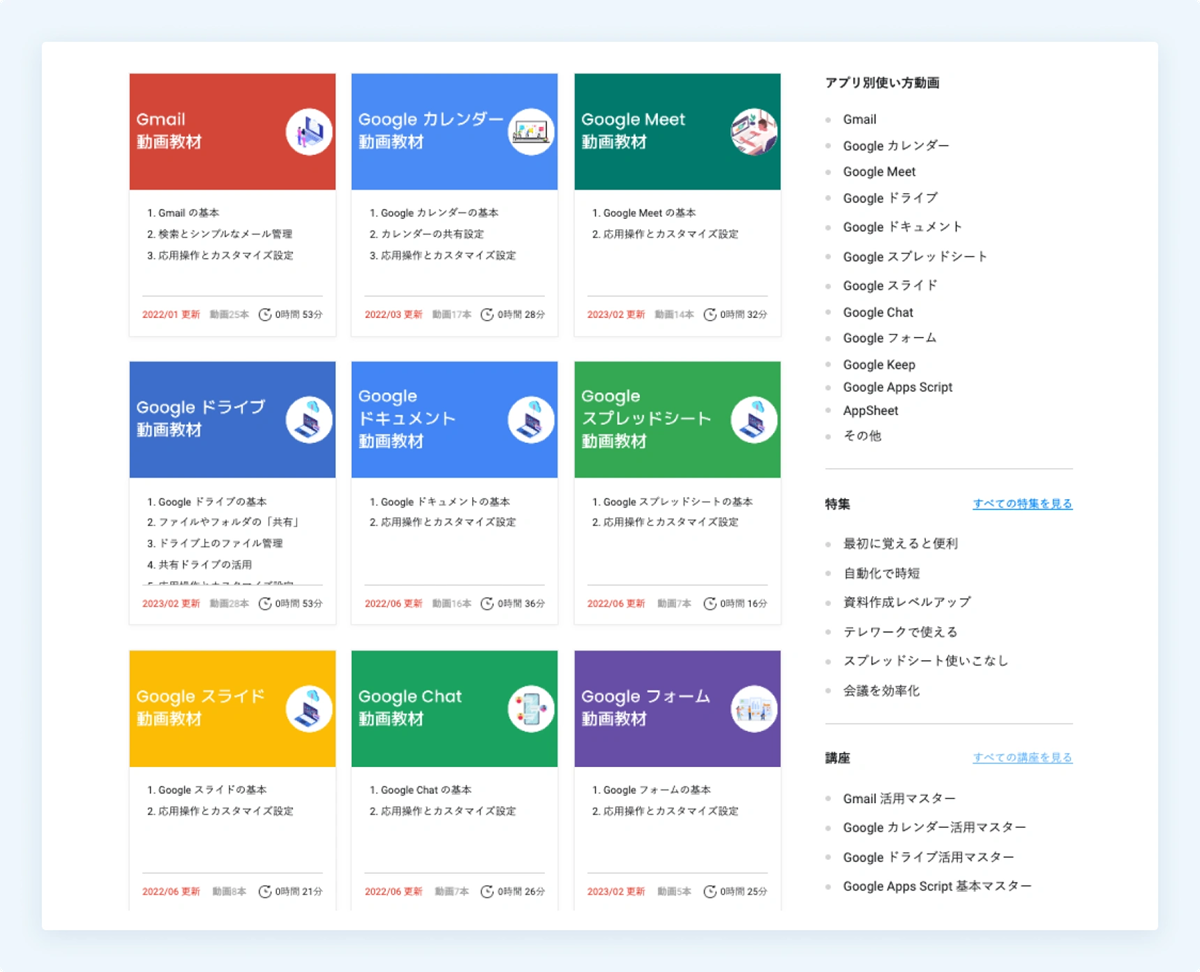Select Google Apps Script in the sidebar list
The width and height of the screenshot is (1200, 972).
coord(899,387)
